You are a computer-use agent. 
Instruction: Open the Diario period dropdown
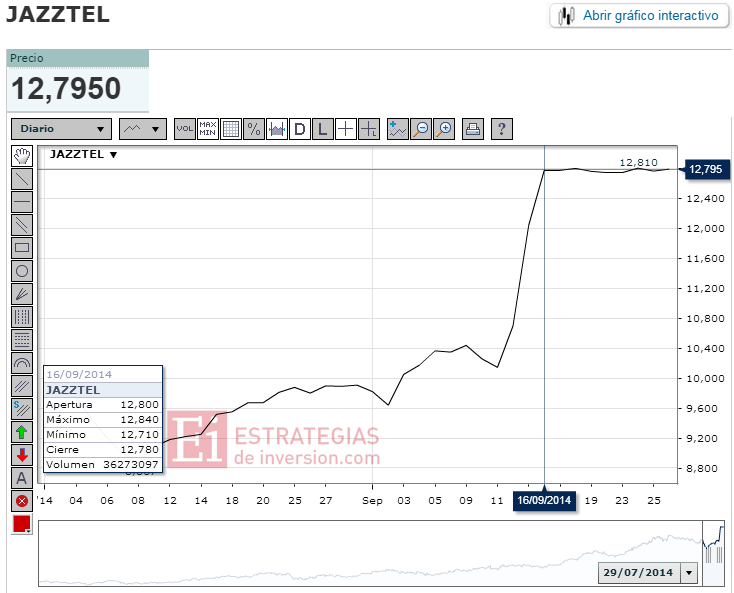pyautogui.click(x=61, y=129)
